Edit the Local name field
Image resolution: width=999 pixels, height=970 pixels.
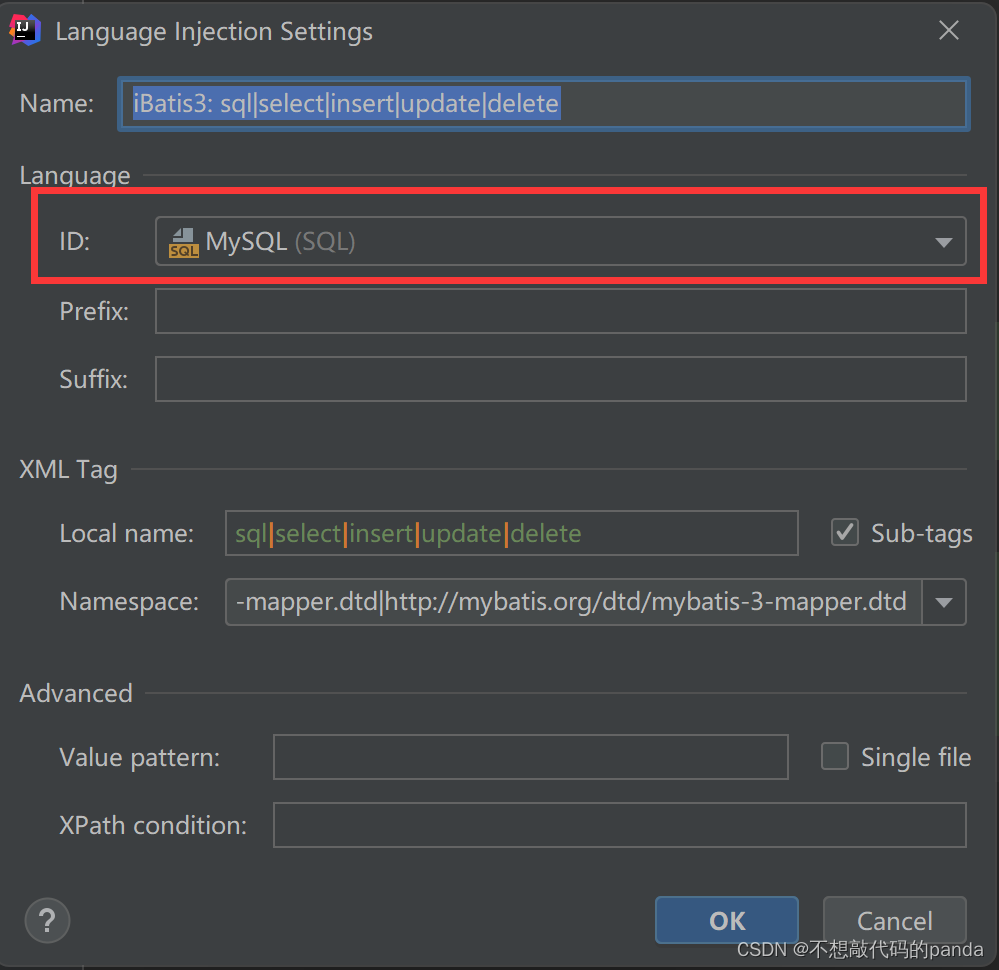(x=512, y=533)
